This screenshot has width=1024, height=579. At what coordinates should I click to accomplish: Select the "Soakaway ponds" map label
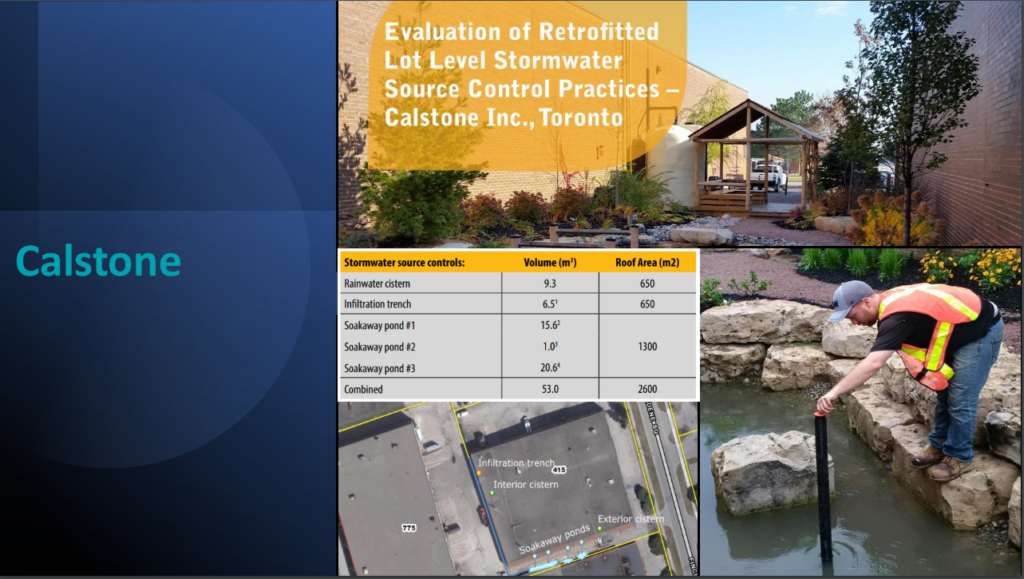[554, 539]
